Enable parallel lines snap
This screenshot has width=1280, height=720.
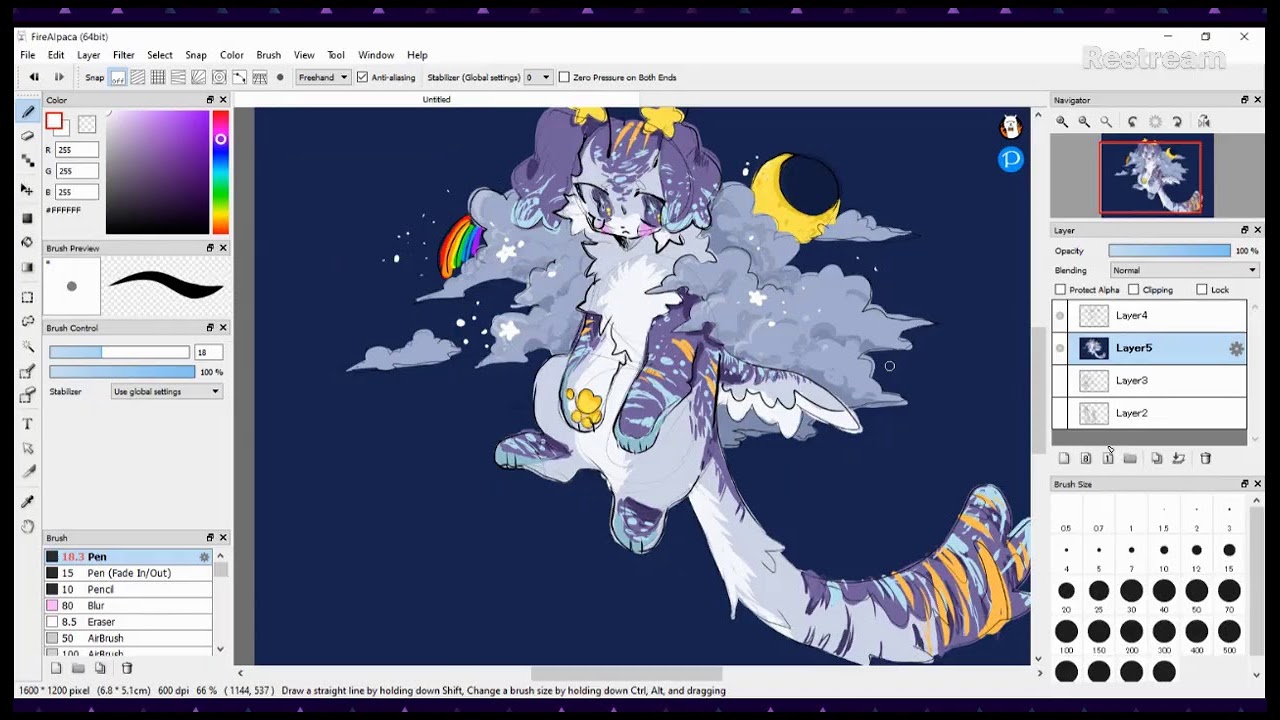click(x=138, y=77)
